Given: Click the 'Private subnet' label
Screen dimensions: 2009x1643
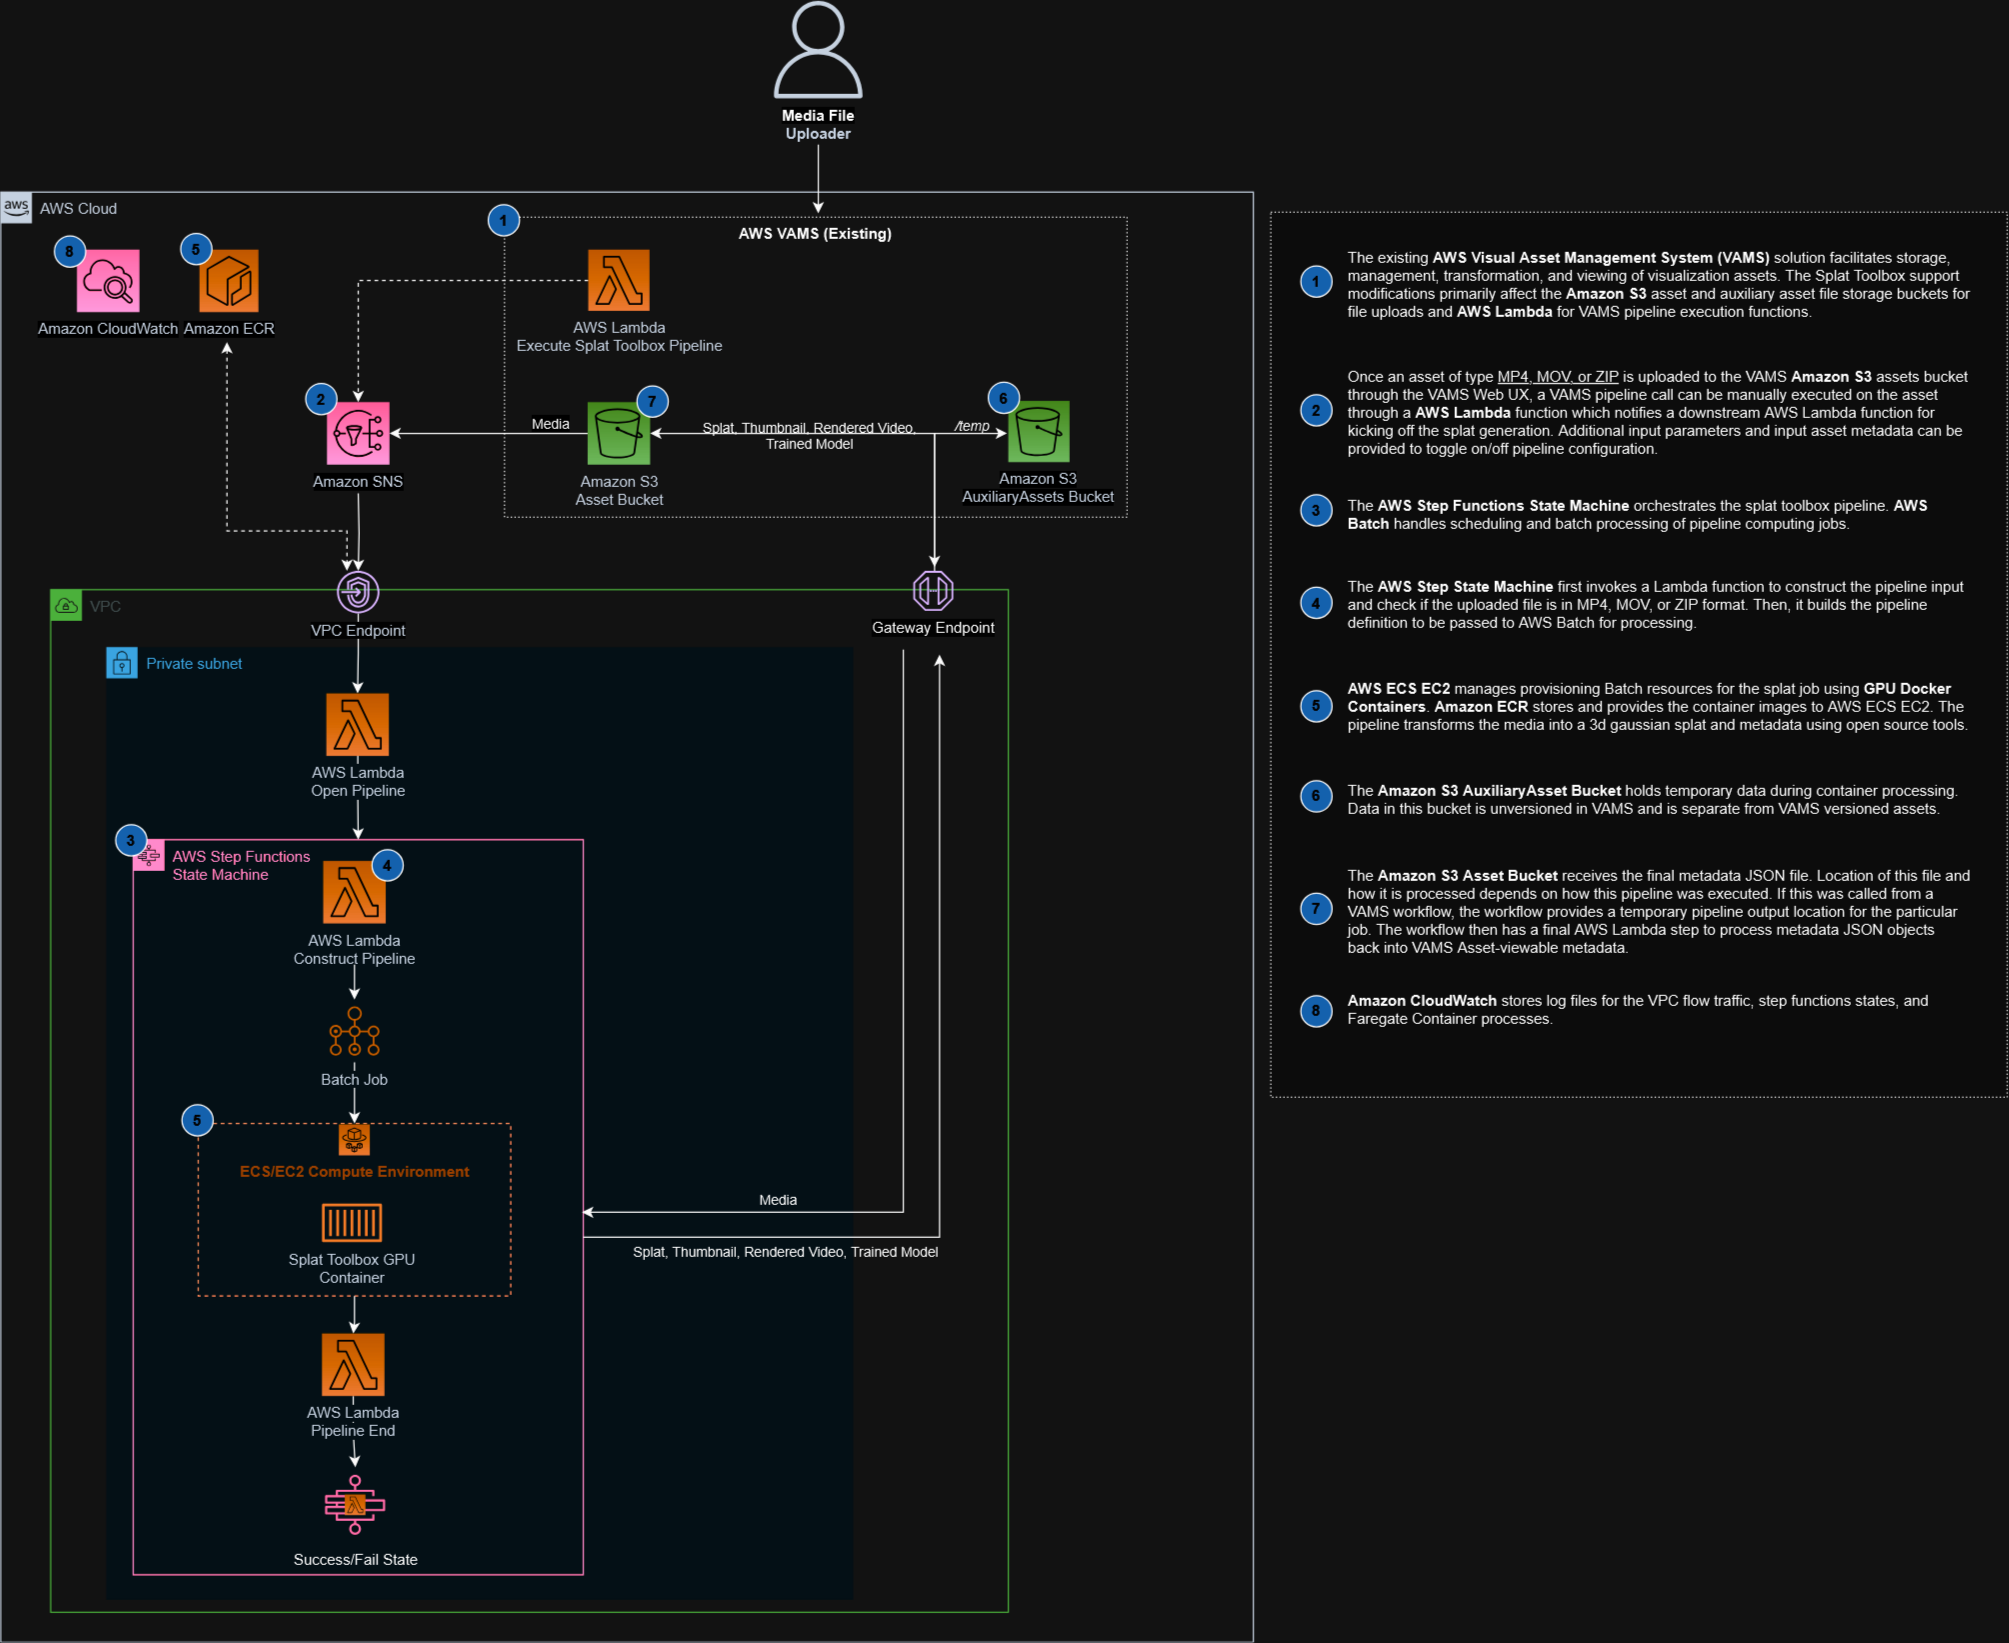Looking at the screenshot, I should click(194, 664).
